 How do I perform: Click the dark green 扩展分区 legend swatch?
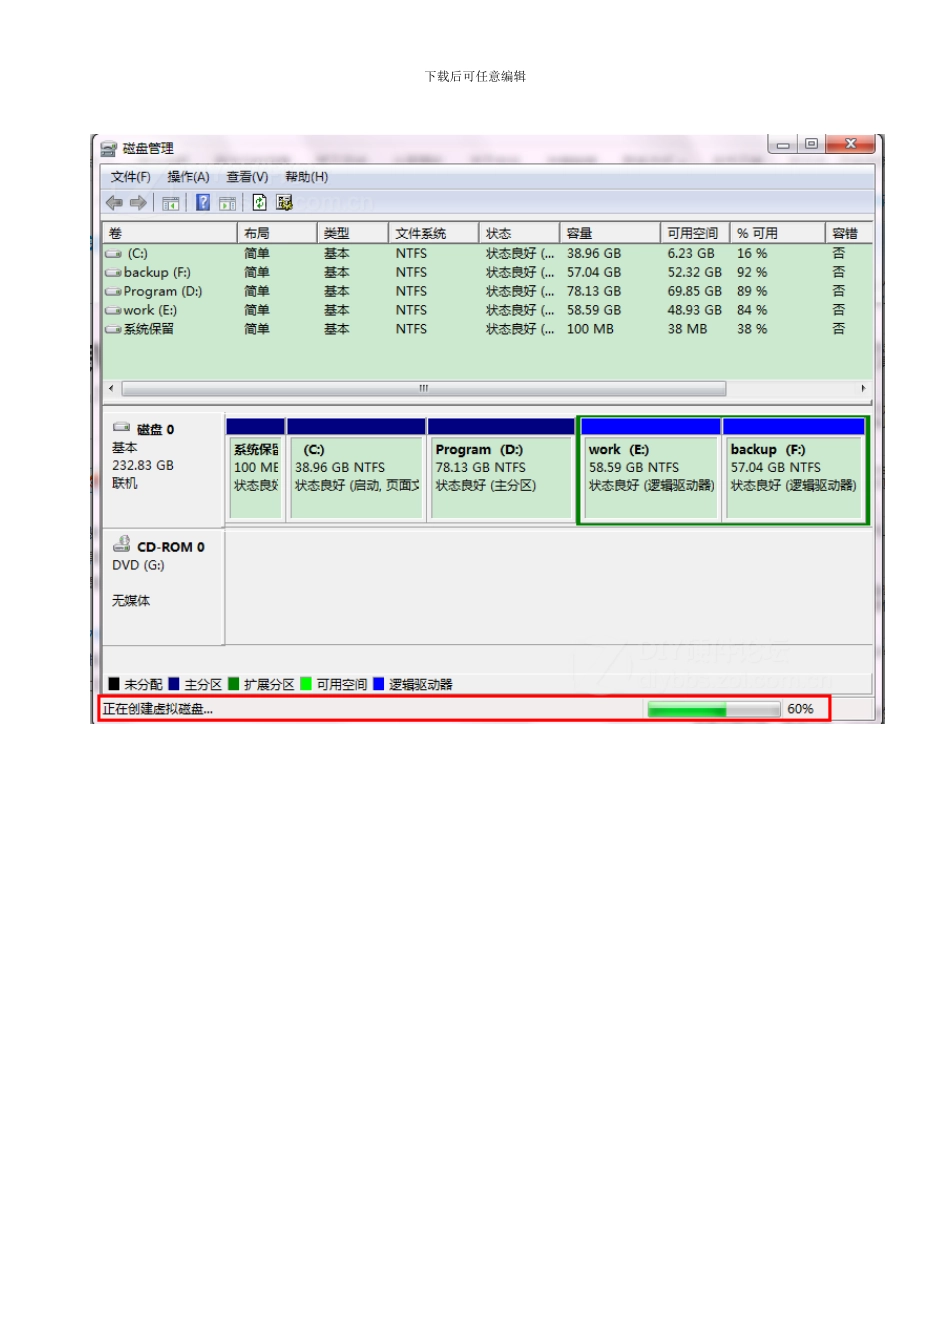[234, 684]
